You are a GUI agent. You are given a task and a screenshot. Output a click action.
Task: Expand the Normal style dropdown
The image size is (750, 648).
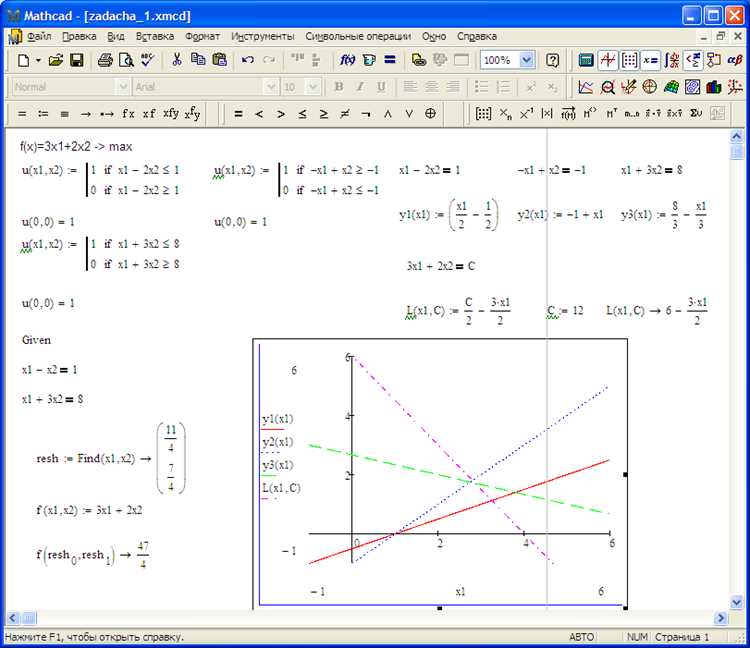[x=123, y=87]
